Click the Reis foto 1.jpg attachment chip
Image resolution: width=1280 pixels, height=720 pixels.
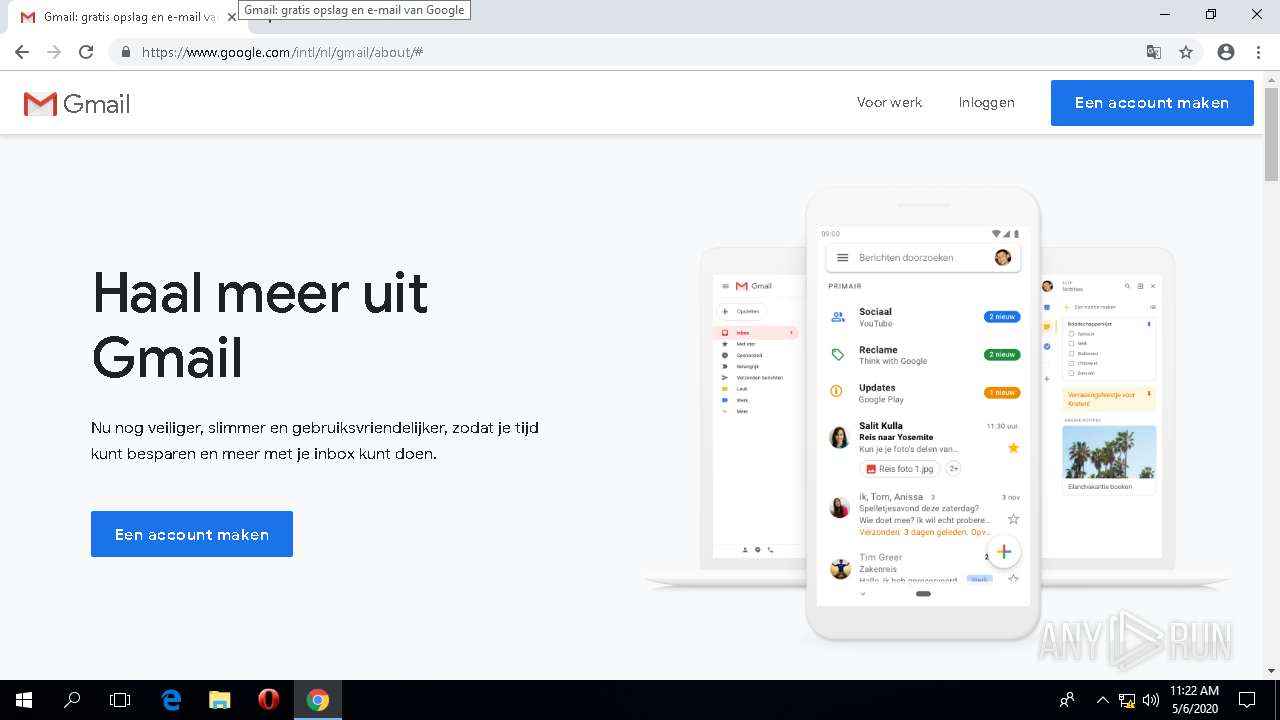[x=900, y=468]
